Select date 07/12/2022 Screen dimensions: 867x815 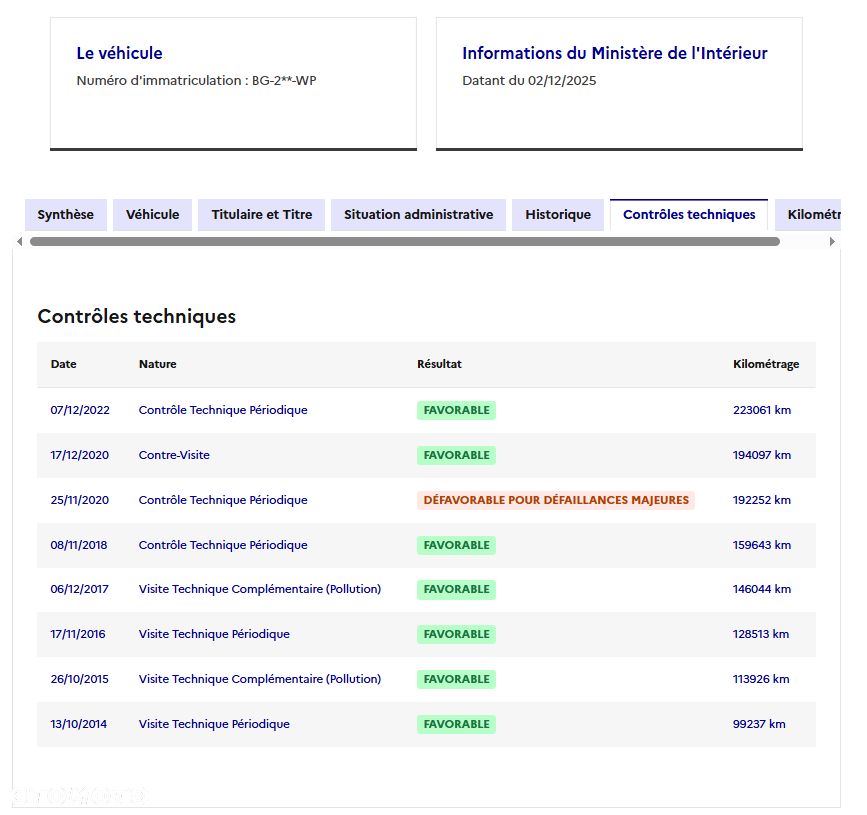(x=80, y=410)
